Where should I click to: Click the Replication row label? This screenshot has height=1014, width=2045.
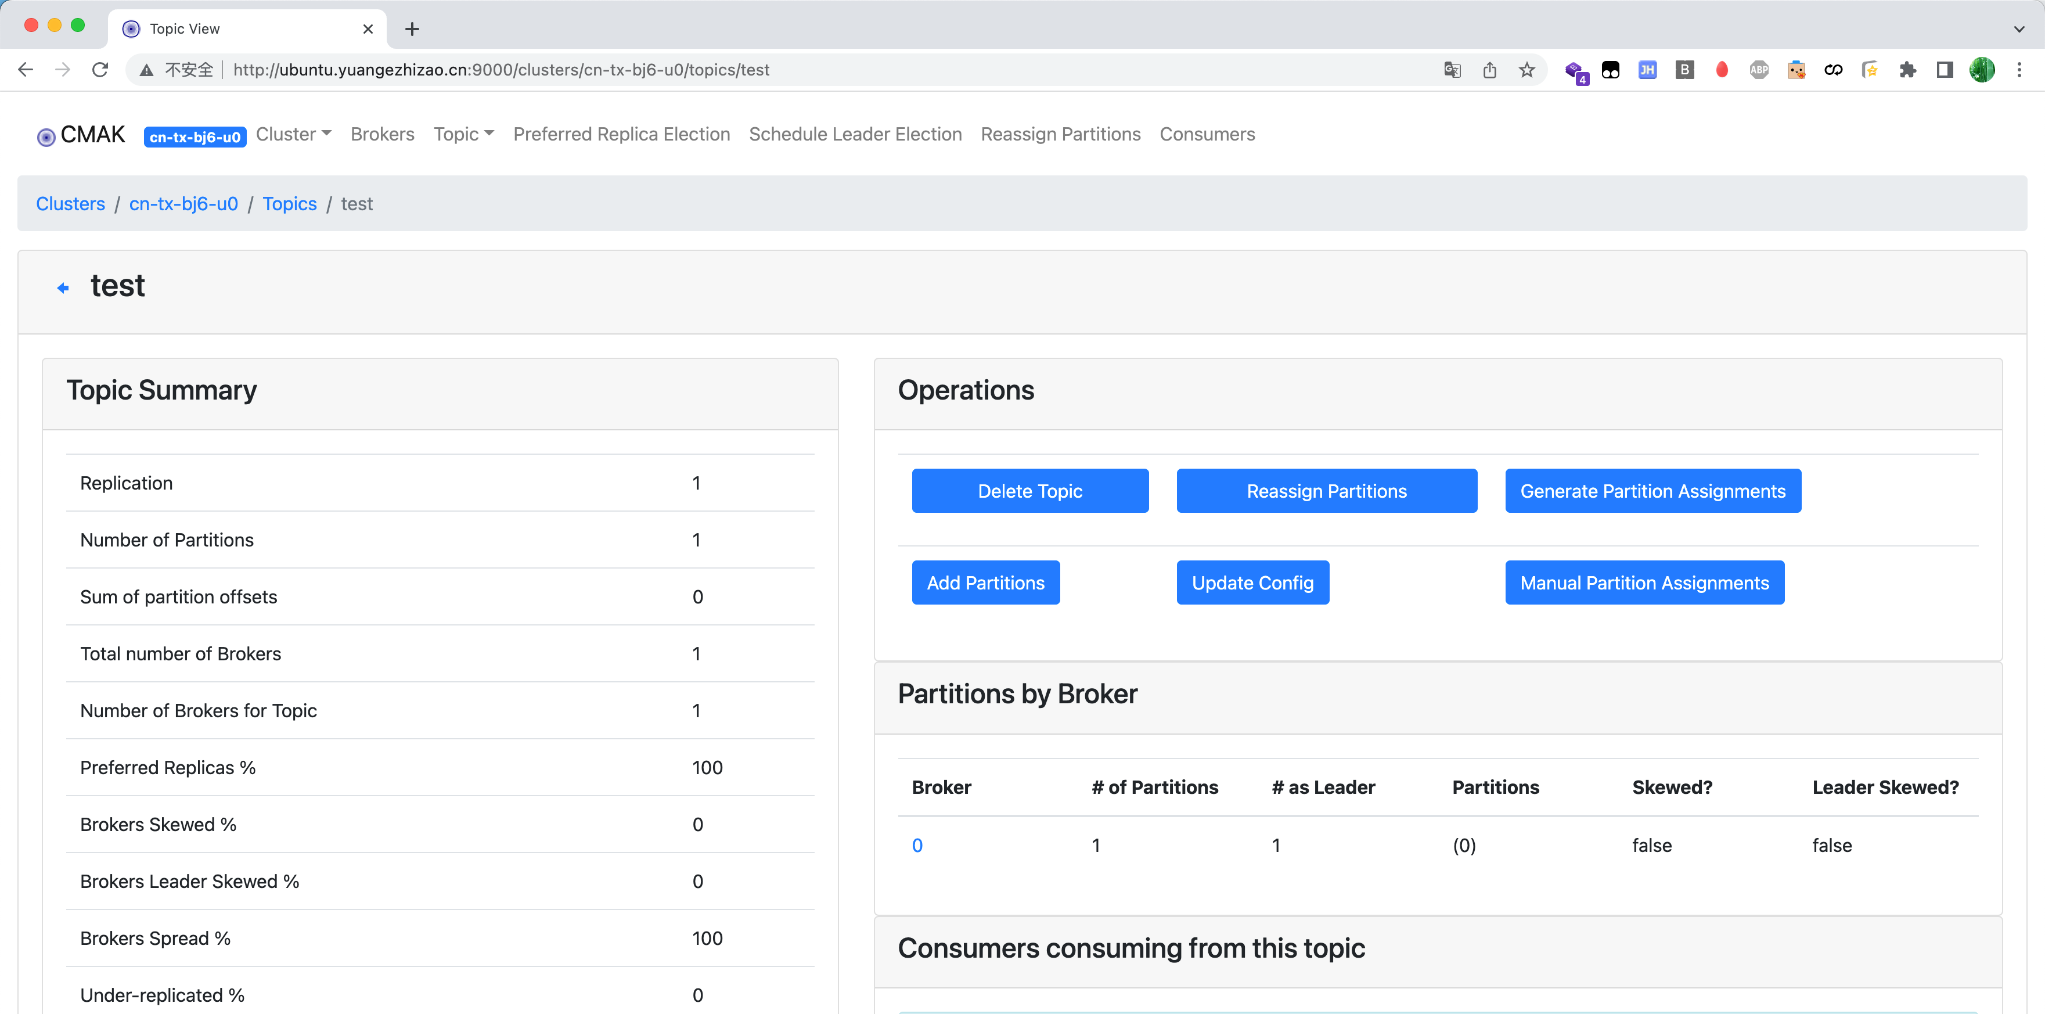pyautogui.click(x=126, y=483)
